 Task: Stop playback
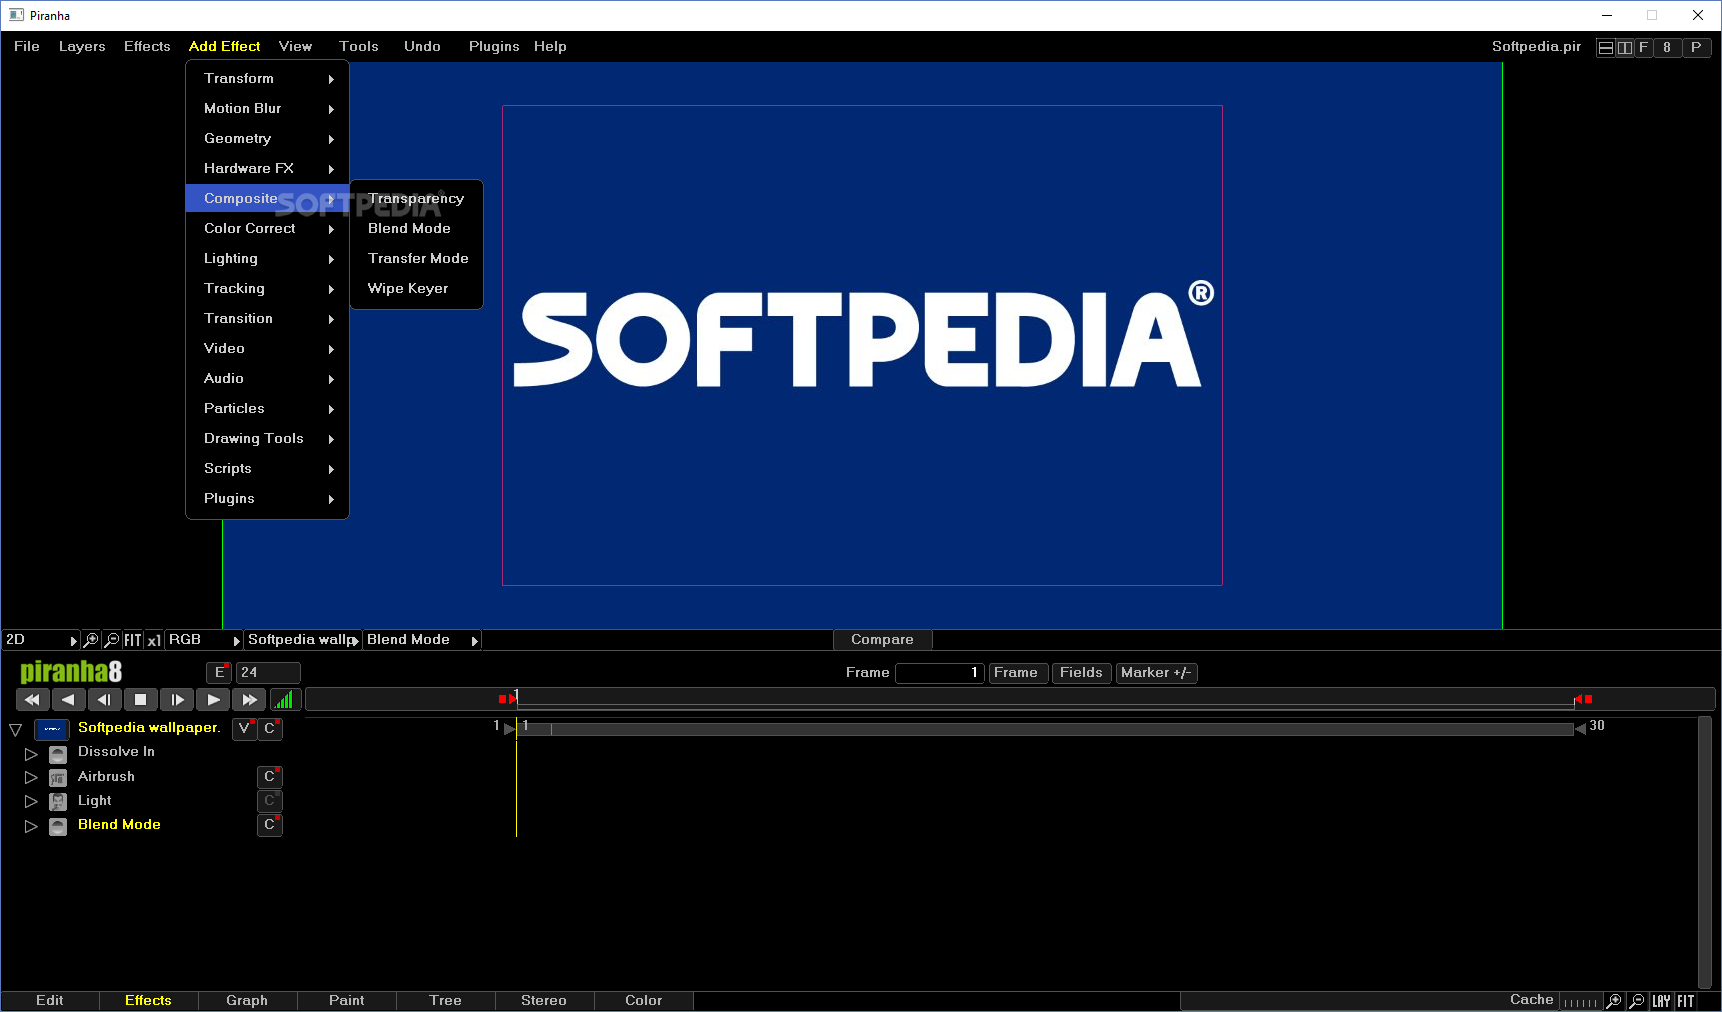[140, 700]
